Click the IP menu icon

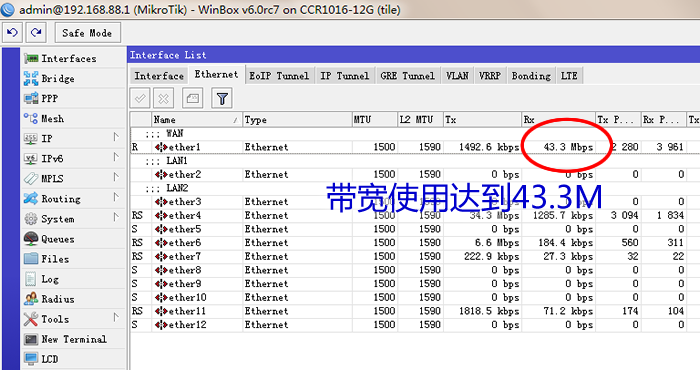pos(31,138)
